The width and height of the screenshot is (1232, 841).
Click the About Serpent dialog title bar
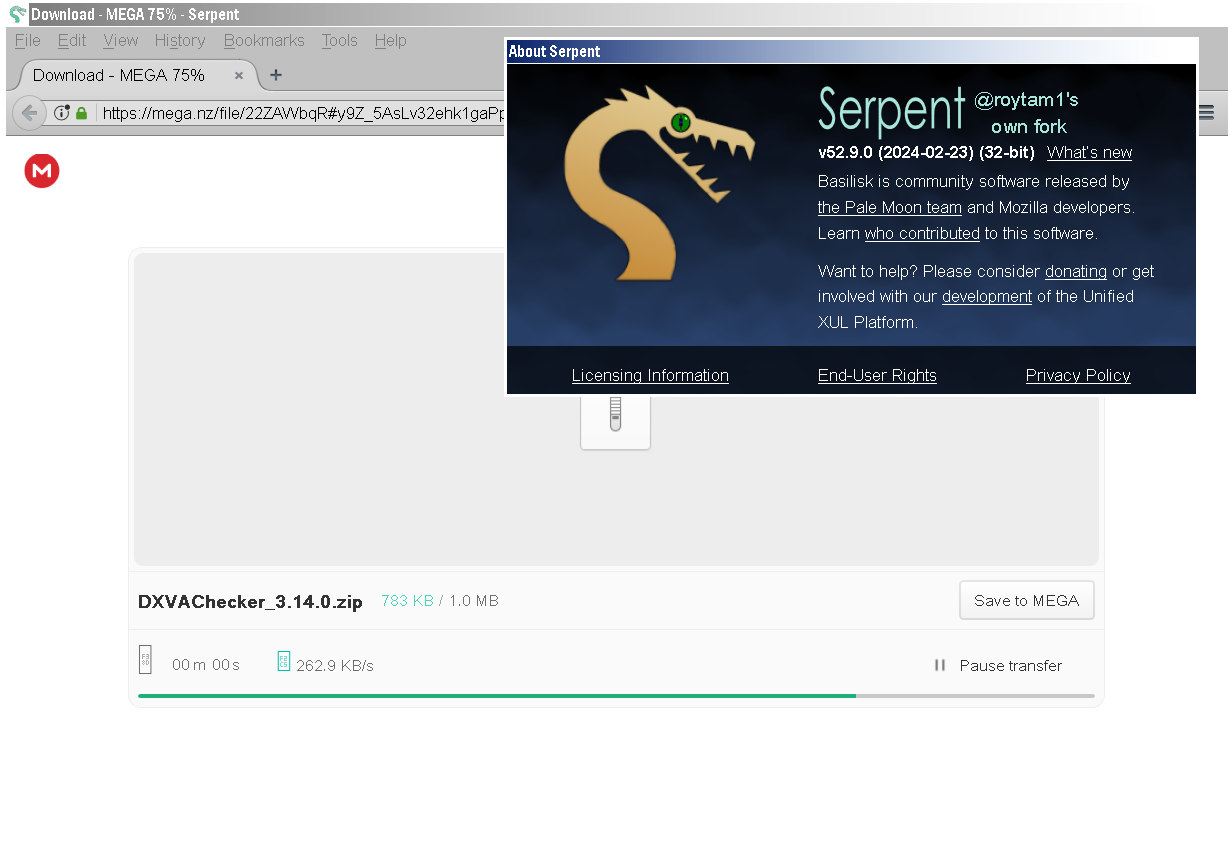coord(851,52)
